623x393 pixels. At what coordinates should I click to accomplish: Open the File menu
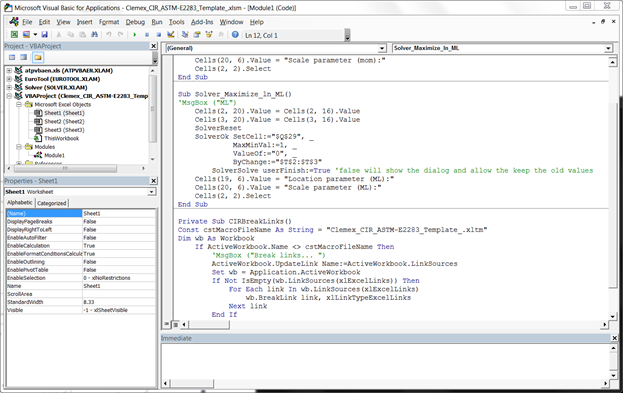pyautogui.click(x=27, y=22)
